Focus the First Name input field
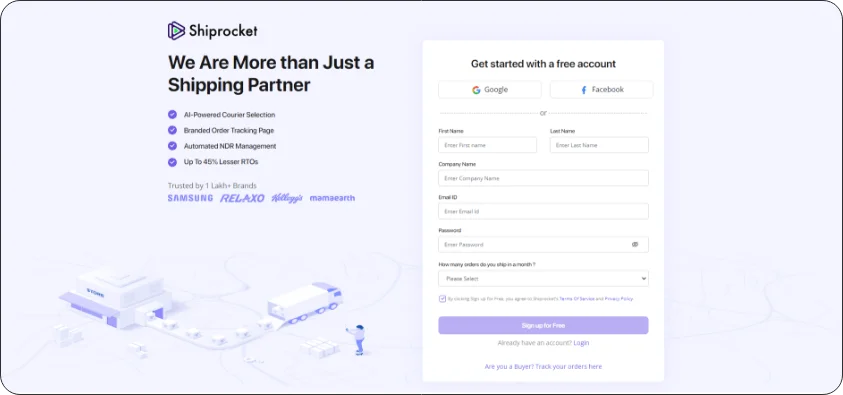This screenshot has width=843, height=395. point(488,145)
